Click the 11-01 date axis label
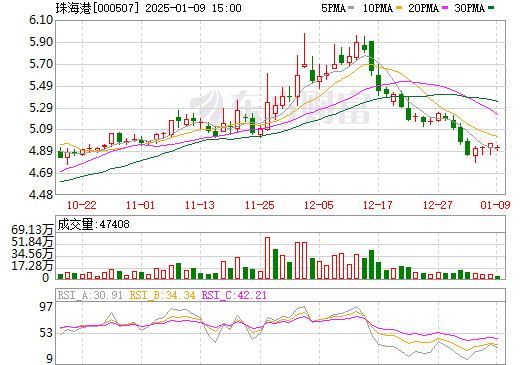 coord(140,205)
